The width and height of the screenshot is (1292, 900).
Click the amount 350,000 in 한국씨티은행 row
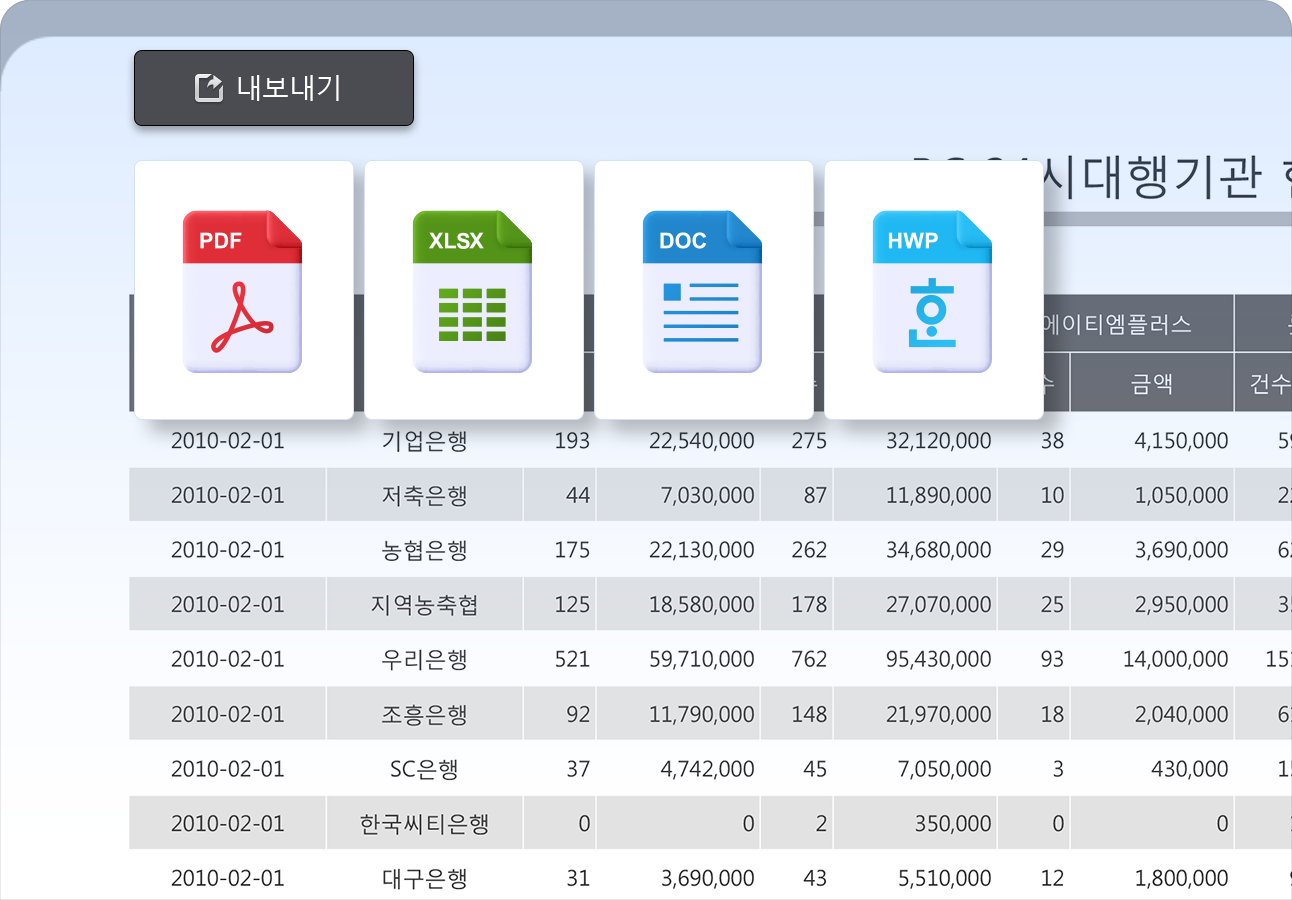click(953, 825)
